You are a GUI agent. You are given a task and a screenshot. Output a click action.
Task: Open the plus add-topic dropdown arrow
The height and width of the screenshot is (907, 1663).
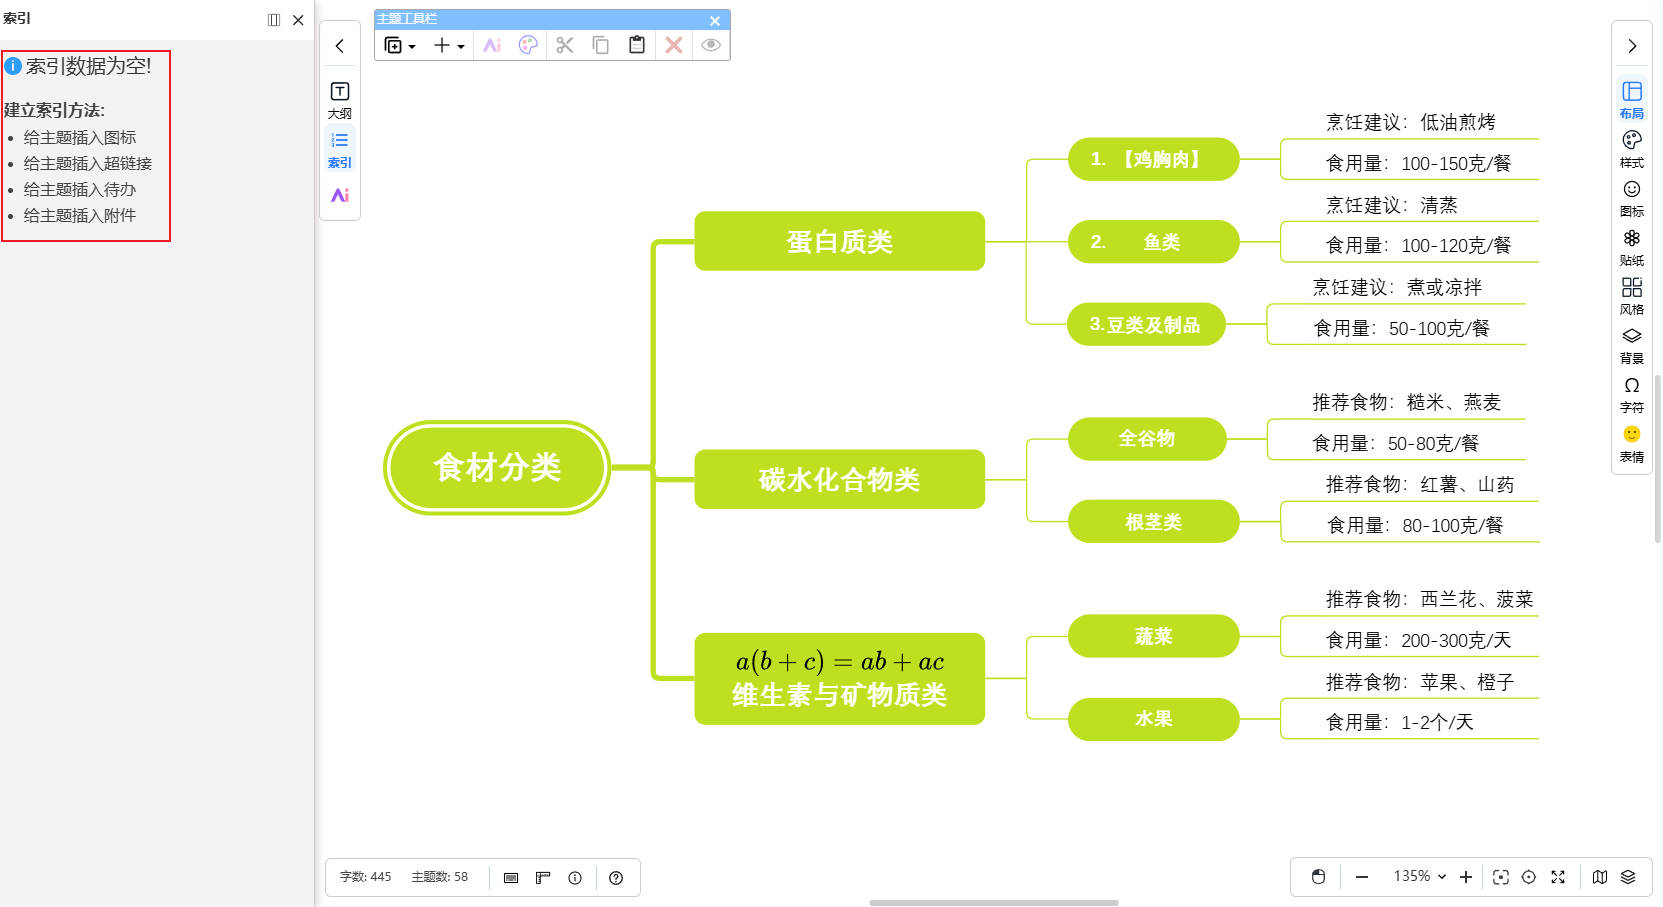pyautogui.click(x=461, y=46)
